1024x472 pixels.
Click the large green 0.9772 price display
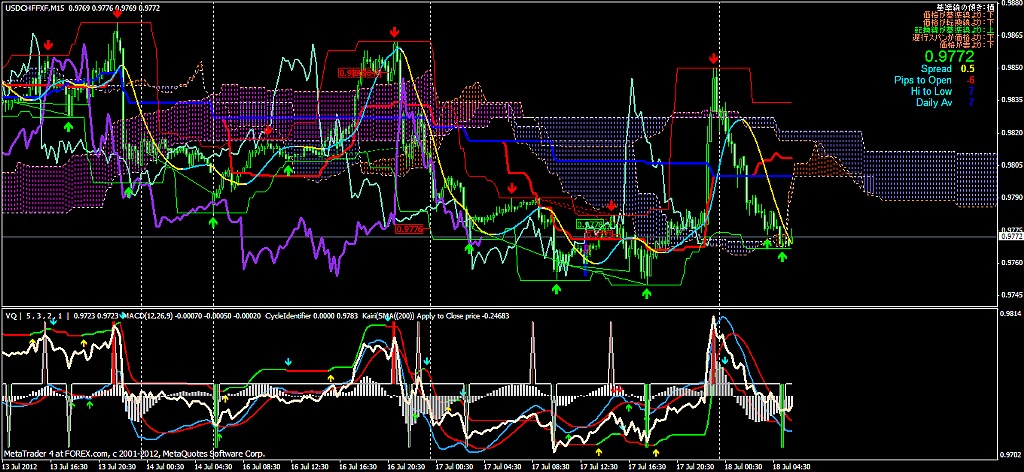pos(949,56)
